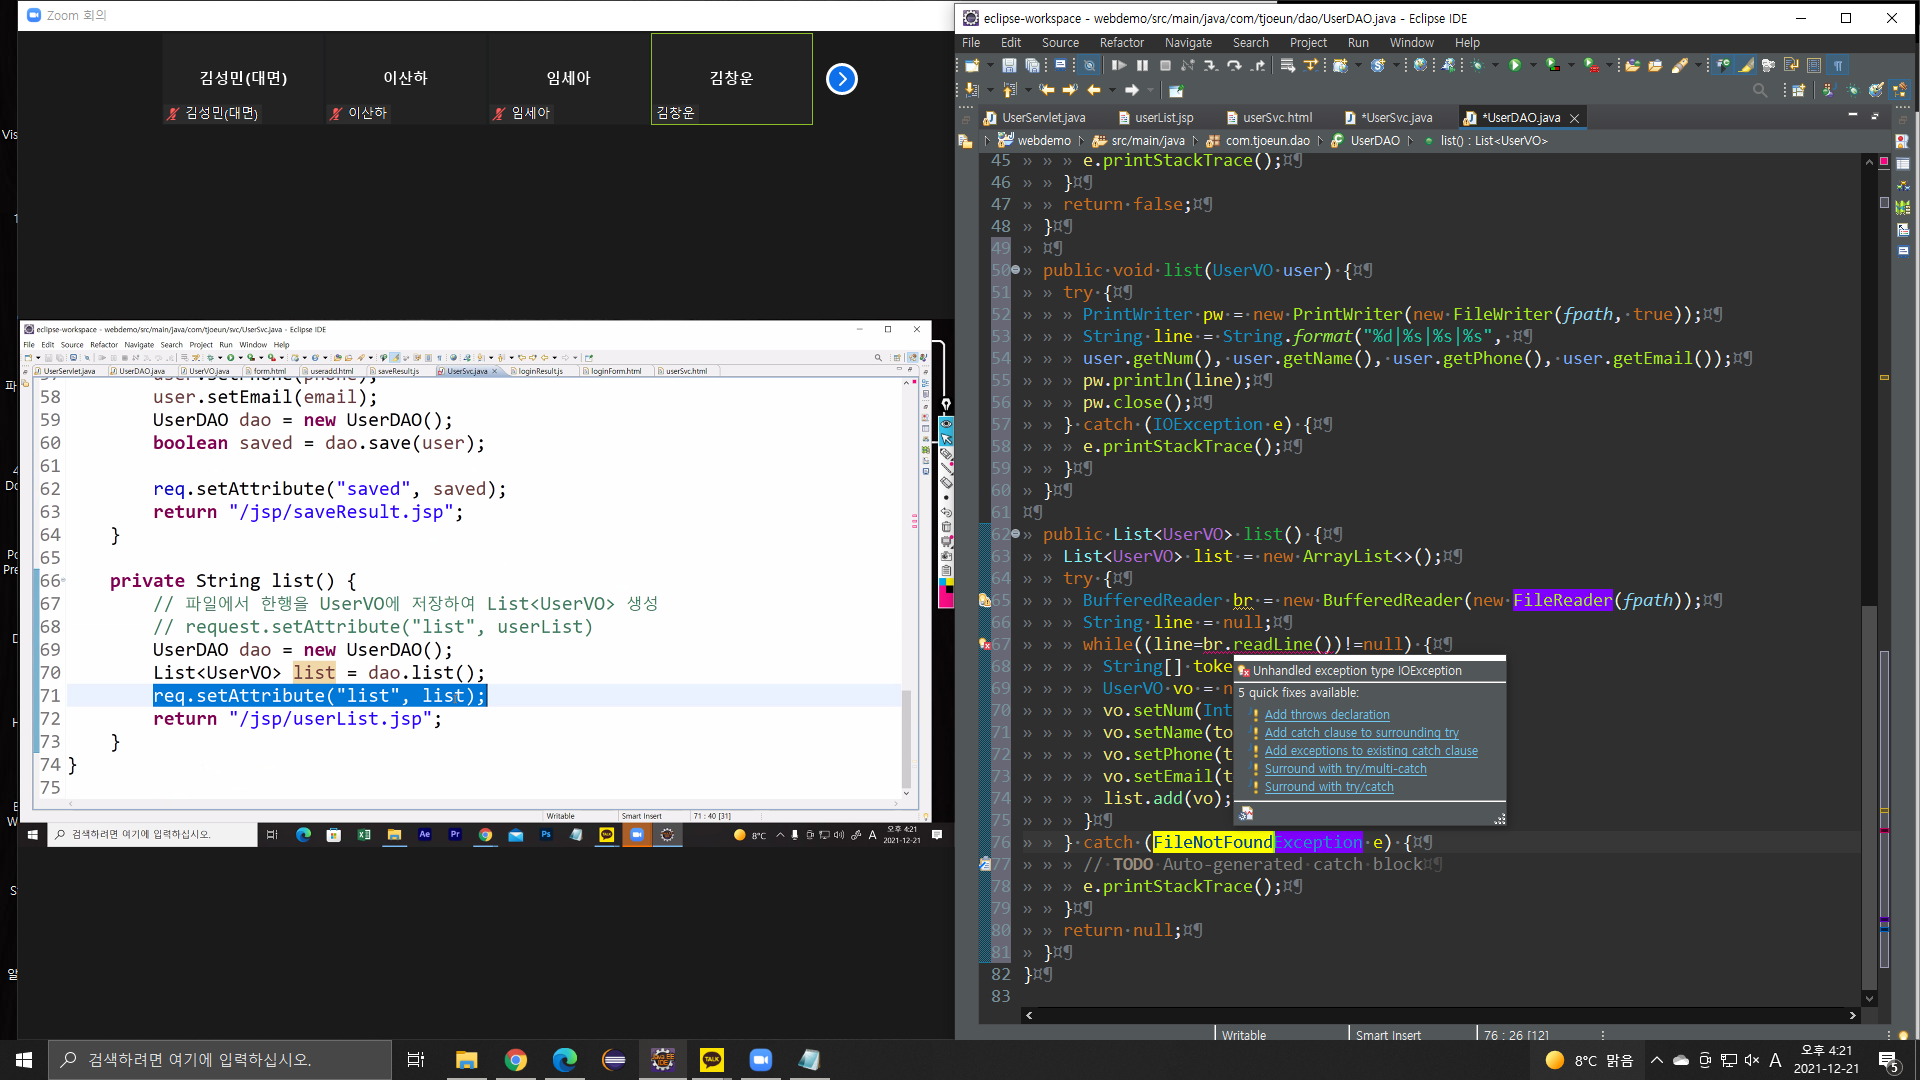The width and height of the screenshot is (1920, 1080).
Task: Click the Search magnifier icon in toolbar
Action: 1760,90
